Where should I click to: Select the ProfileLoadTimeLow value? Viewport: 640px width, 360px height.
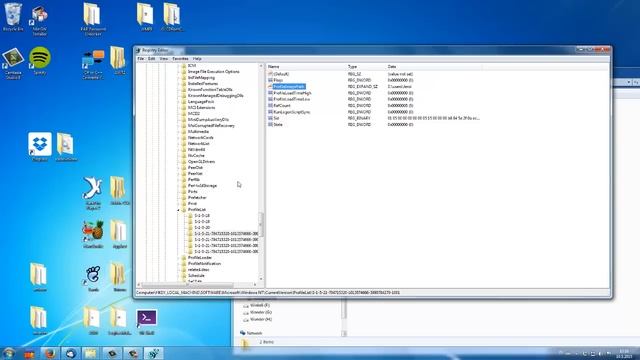[x=291, y=99]
